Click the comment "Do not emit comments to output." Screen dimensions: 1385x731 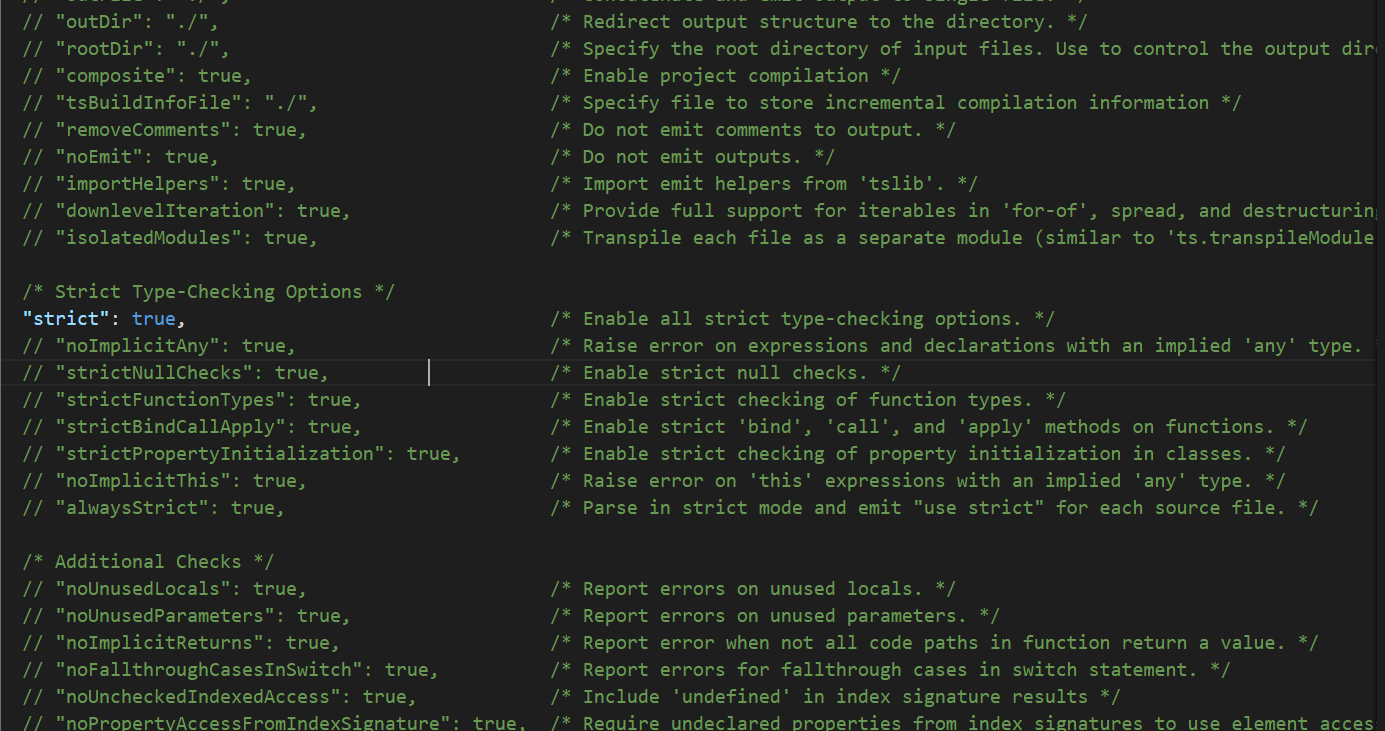pyautogui.click(x=753, y=130)
